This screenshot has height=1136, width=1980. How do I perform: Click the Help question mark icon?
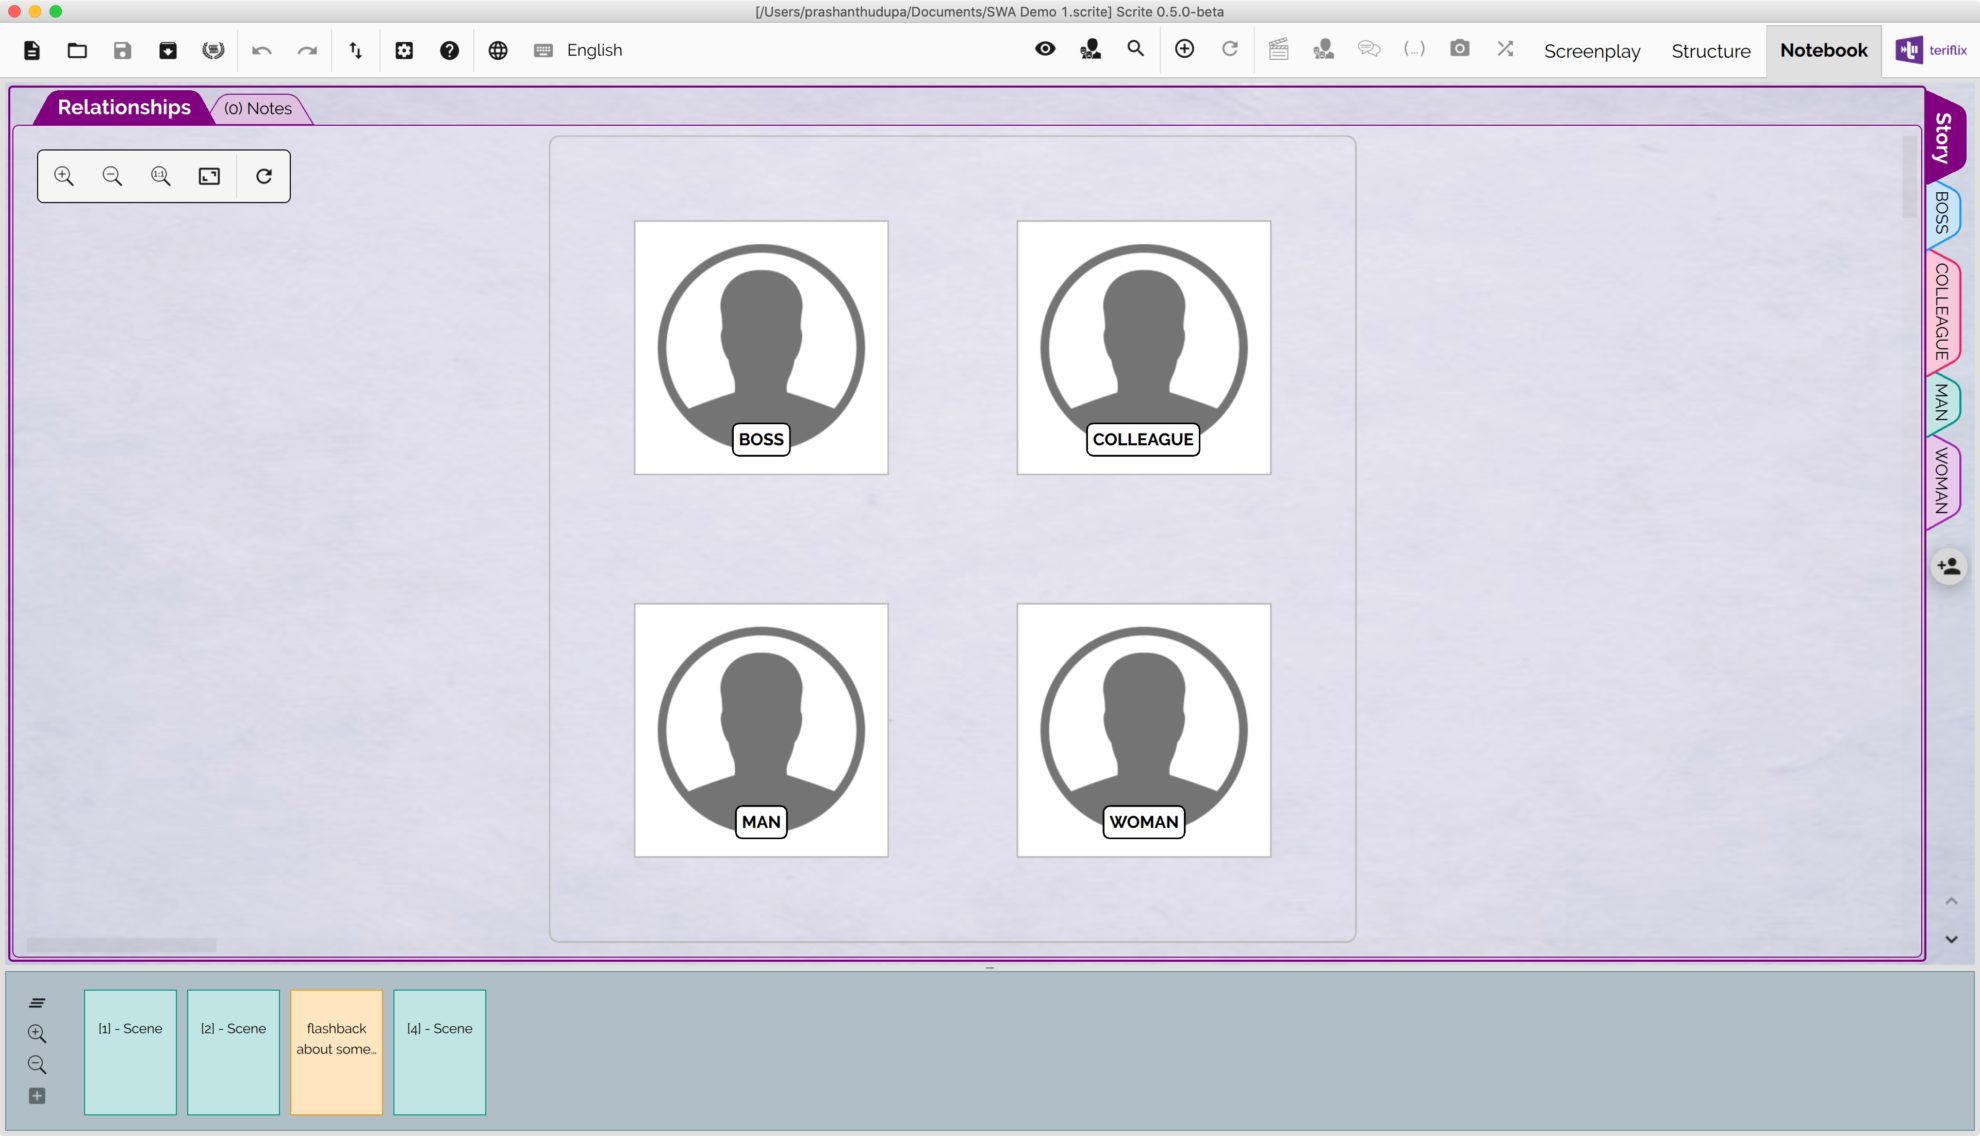pos(449,50)
